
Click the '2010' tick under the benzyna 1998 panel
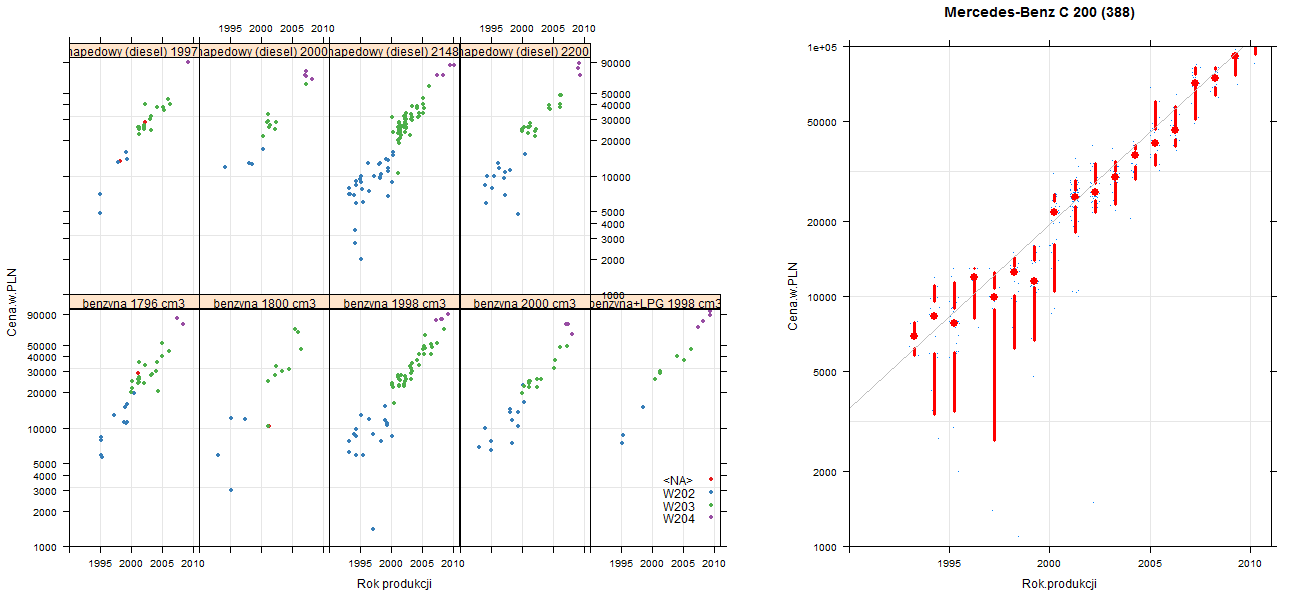tap(452, 565)
